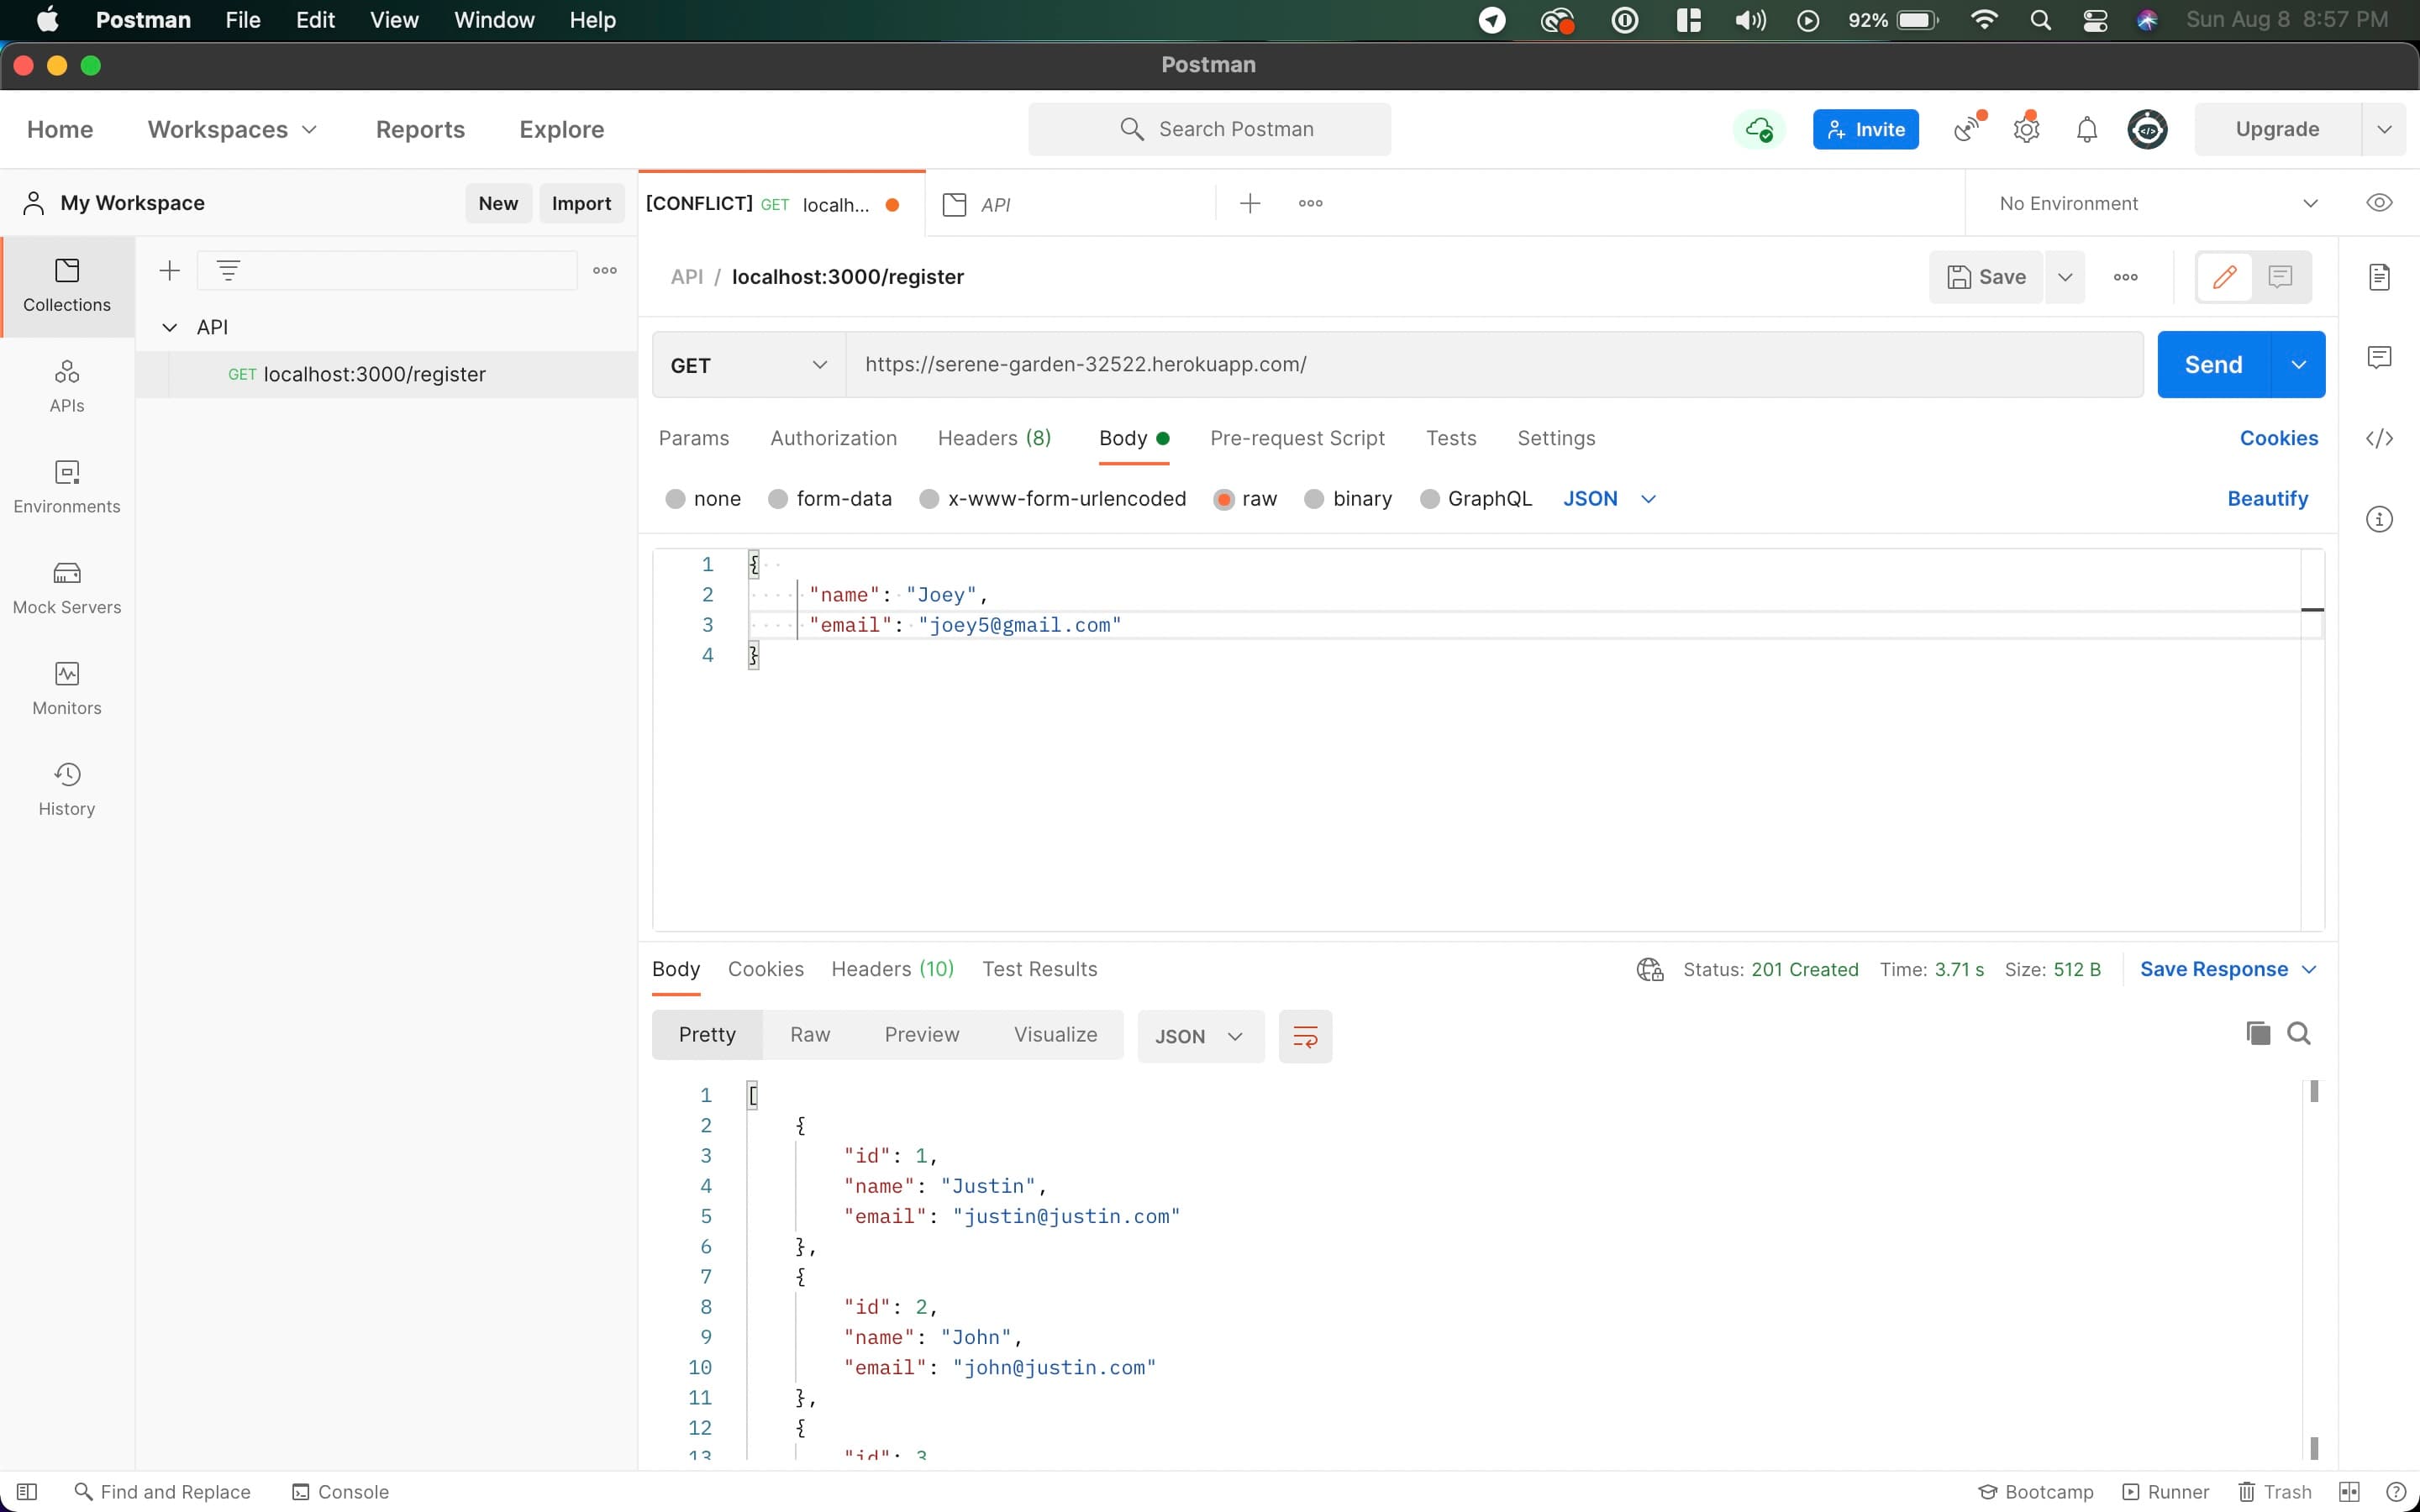Image resolution: width=2420 pixels, height=1512 pixels.
Task: Open the Mock Servers sidebar panel
Action: tap(67, 587)
